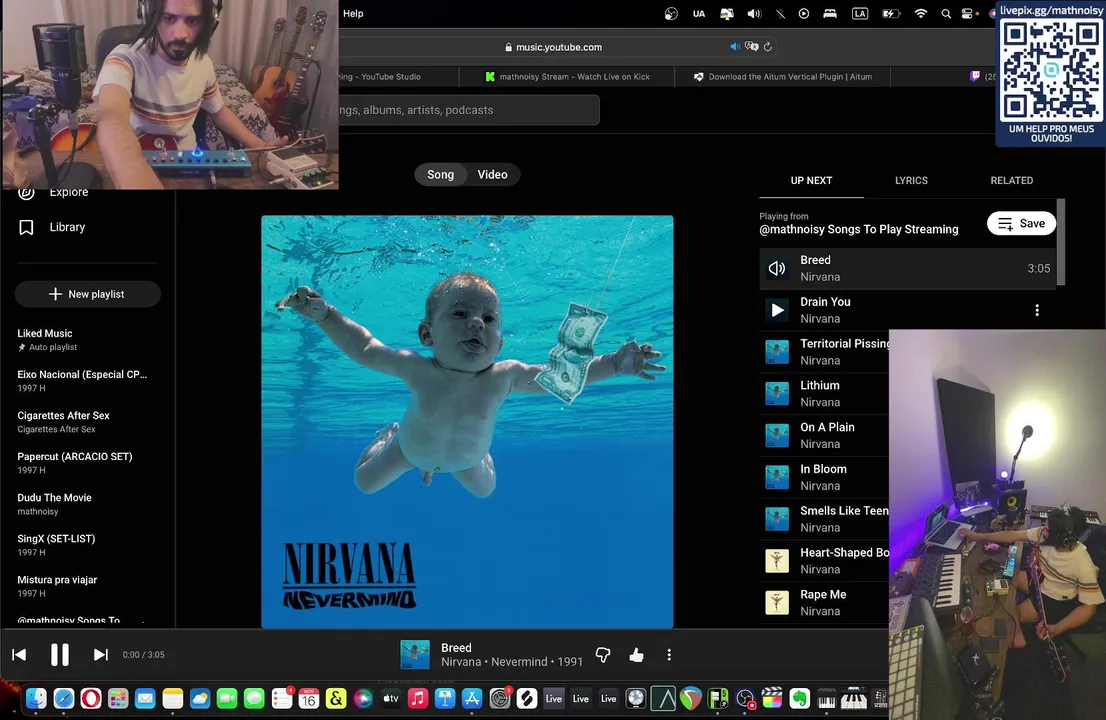This screenshot has width=1106, height=720.
Task: Open Apple Music from the dock
Action: pos(418,698)
